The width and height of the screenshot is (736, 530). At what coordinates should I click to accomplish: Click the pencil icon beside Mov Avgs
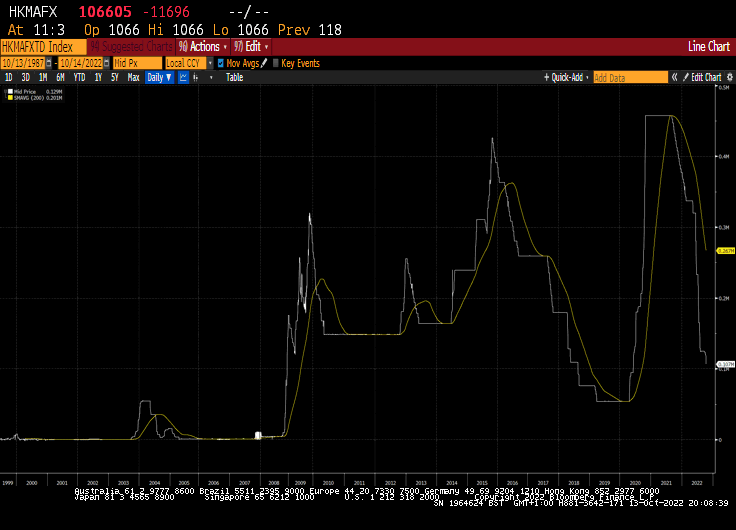pos(264,63)
